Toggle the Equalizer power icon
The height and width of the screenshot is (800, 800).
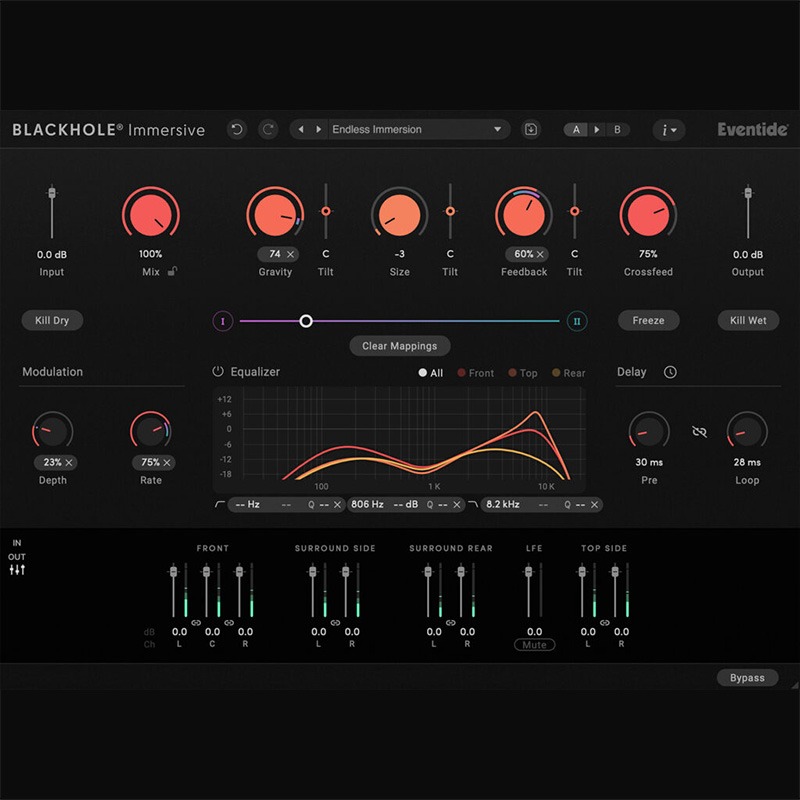click(x=218, y=371)
